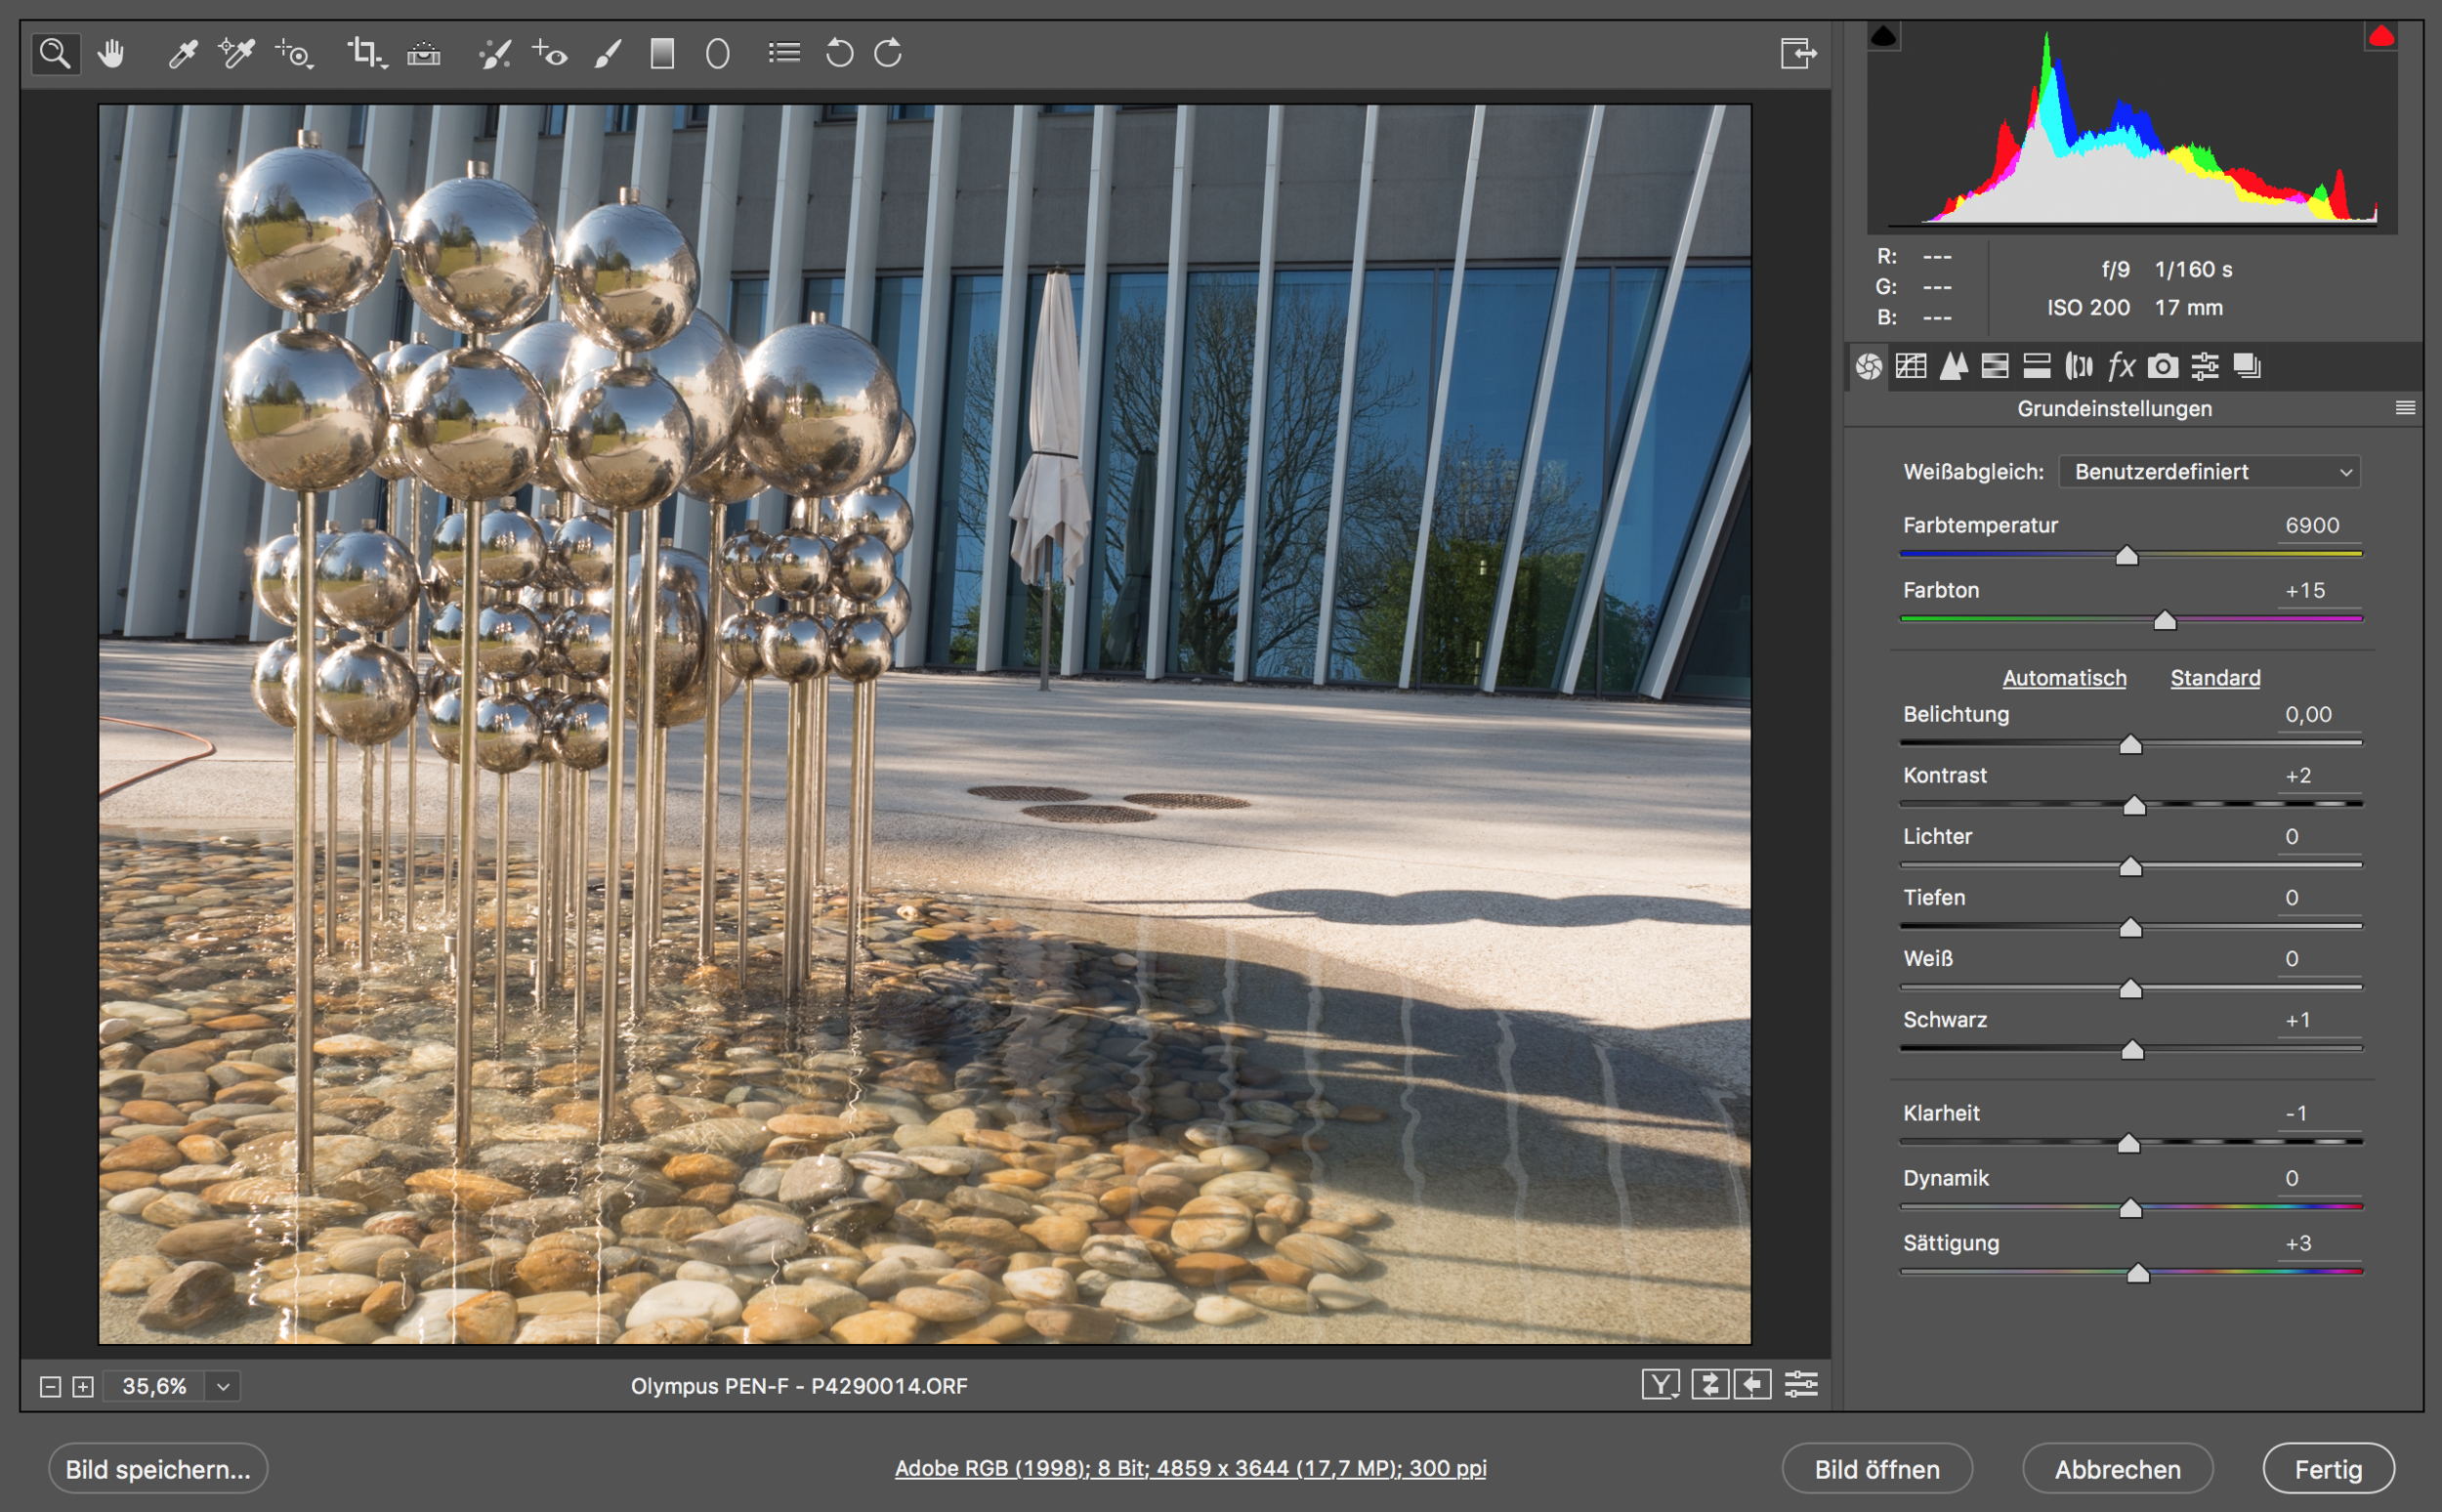This screenshot has width=2442, height=1512.
Task: Rotate image counterclockwise
Action: pyautogui.click(x=839, y=53)
